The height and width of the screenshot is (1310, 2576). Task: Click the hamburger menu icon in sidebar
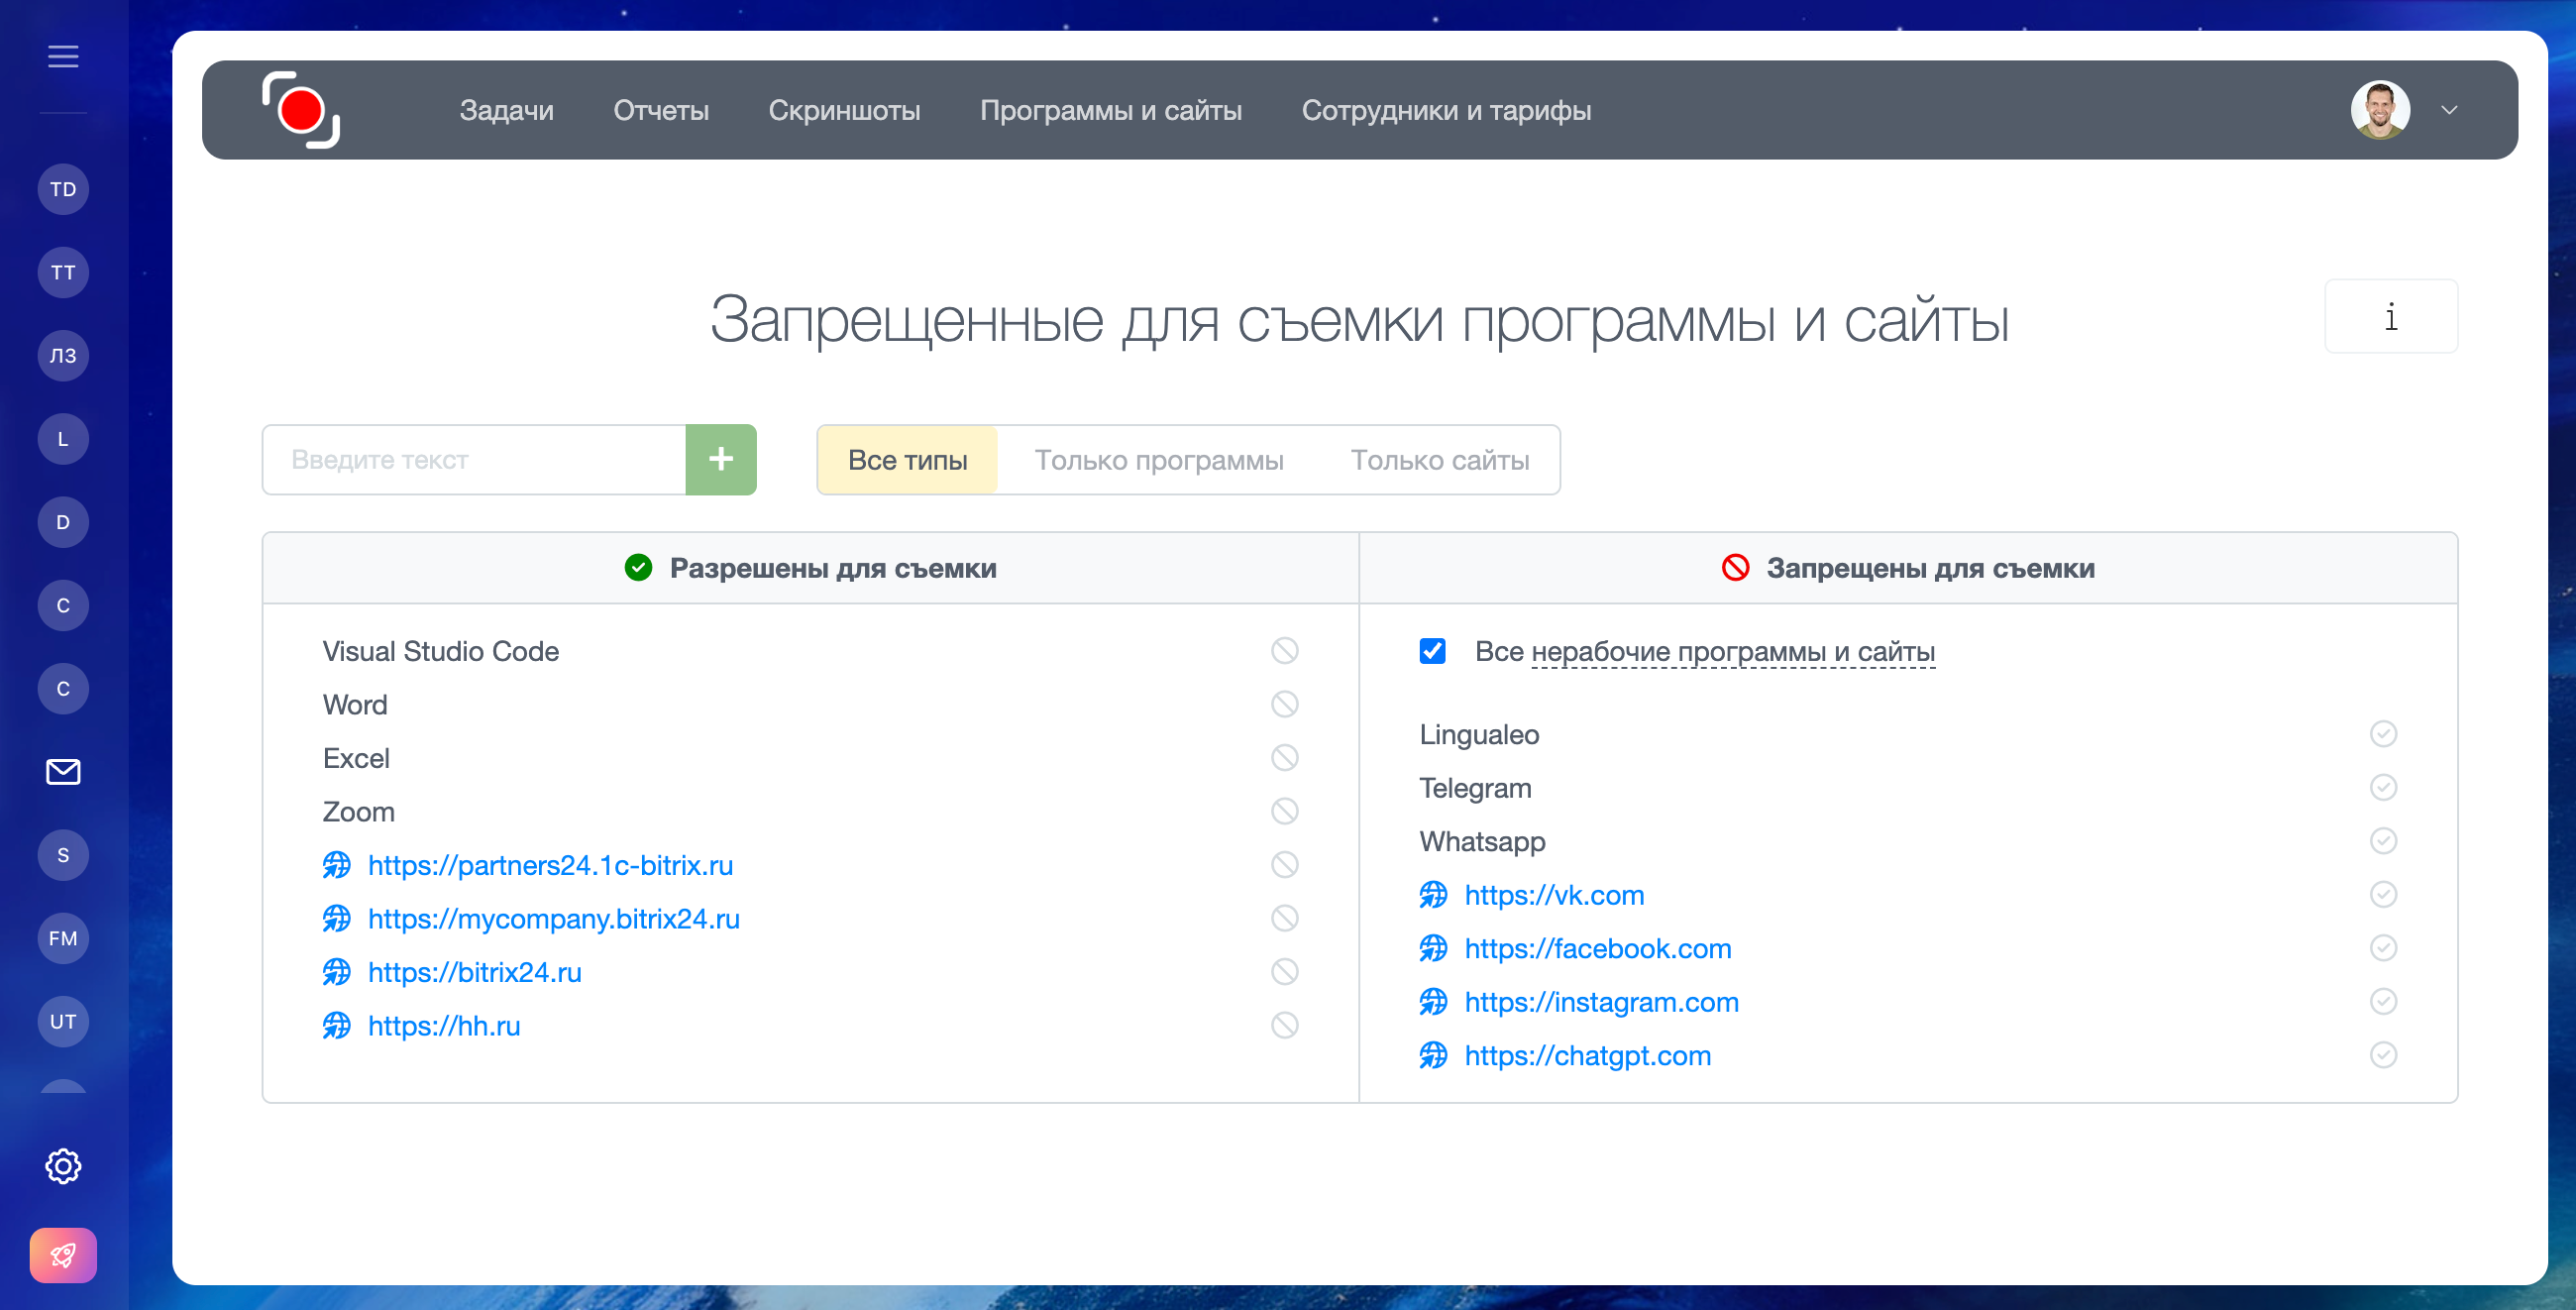point(63,56)
